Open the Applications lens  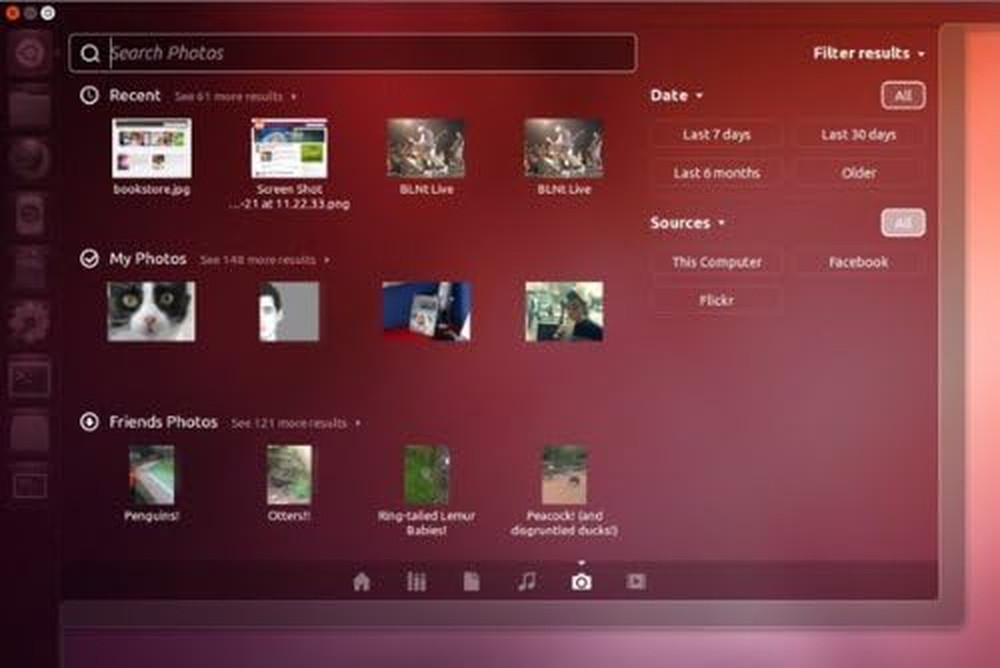(416, 580)
